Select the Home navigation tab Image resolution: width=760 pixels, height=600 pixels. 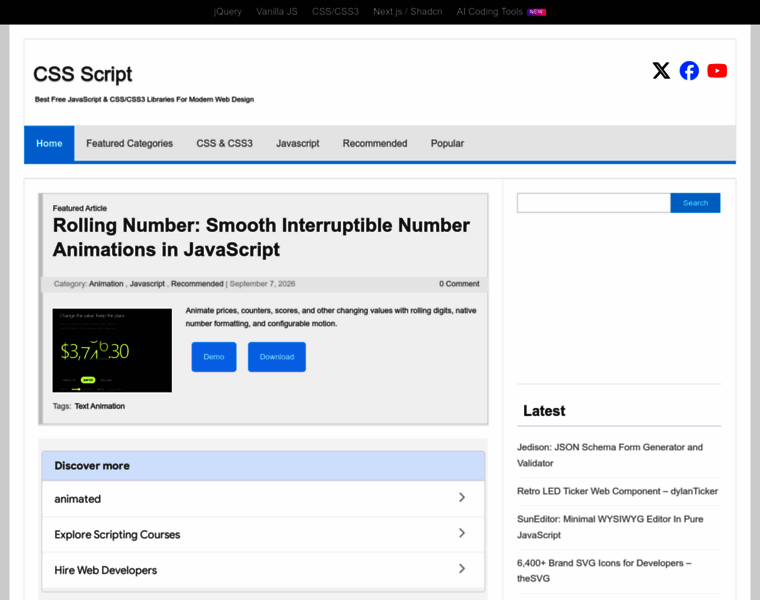[x=49, y=143]
